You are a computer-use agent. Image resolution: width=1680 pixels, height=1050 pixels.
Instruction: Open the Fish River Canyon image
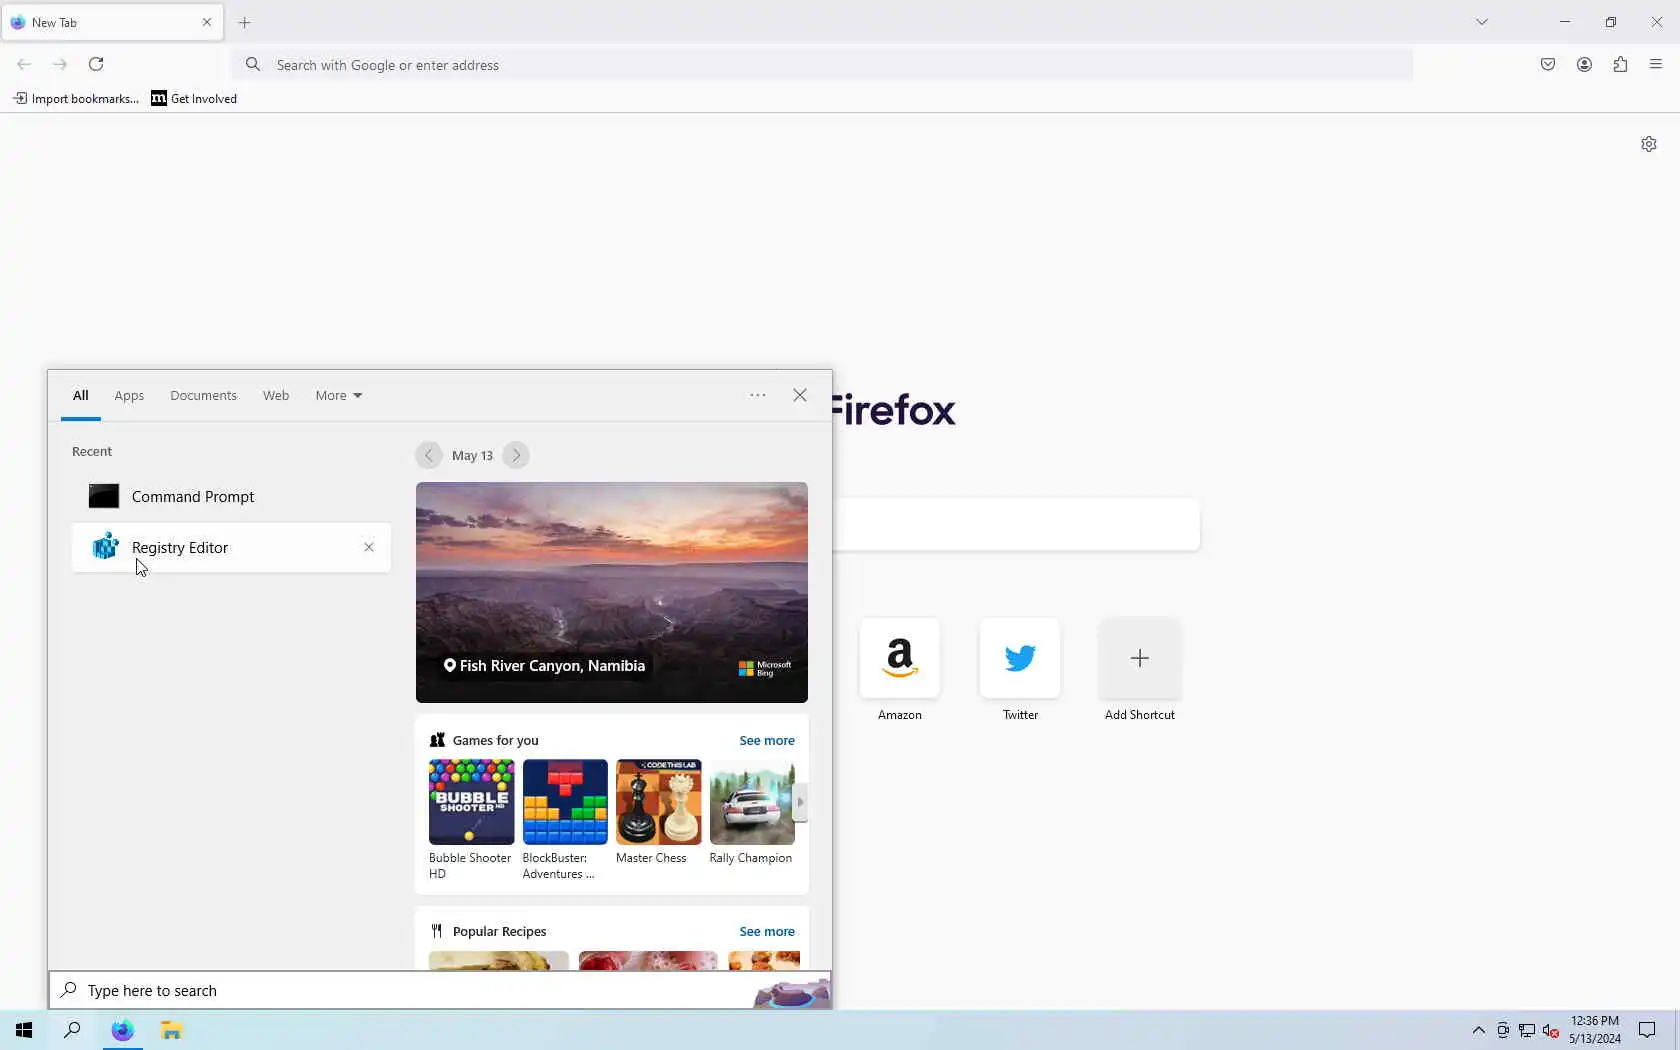click(612, 592)
